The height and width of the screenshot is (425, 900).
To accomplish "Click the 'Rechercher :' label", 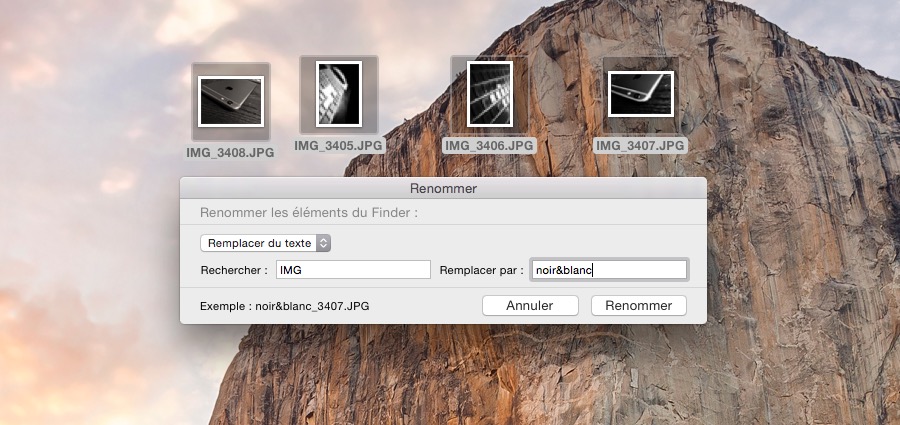I will point(234,271).
